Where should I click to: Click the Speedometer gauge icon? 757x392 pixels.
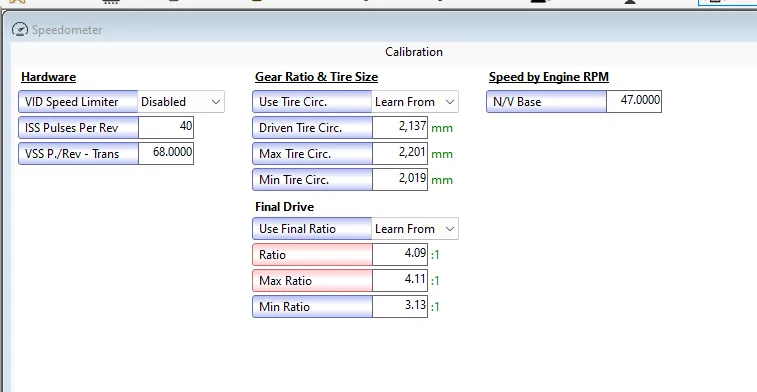click(20, 29)
